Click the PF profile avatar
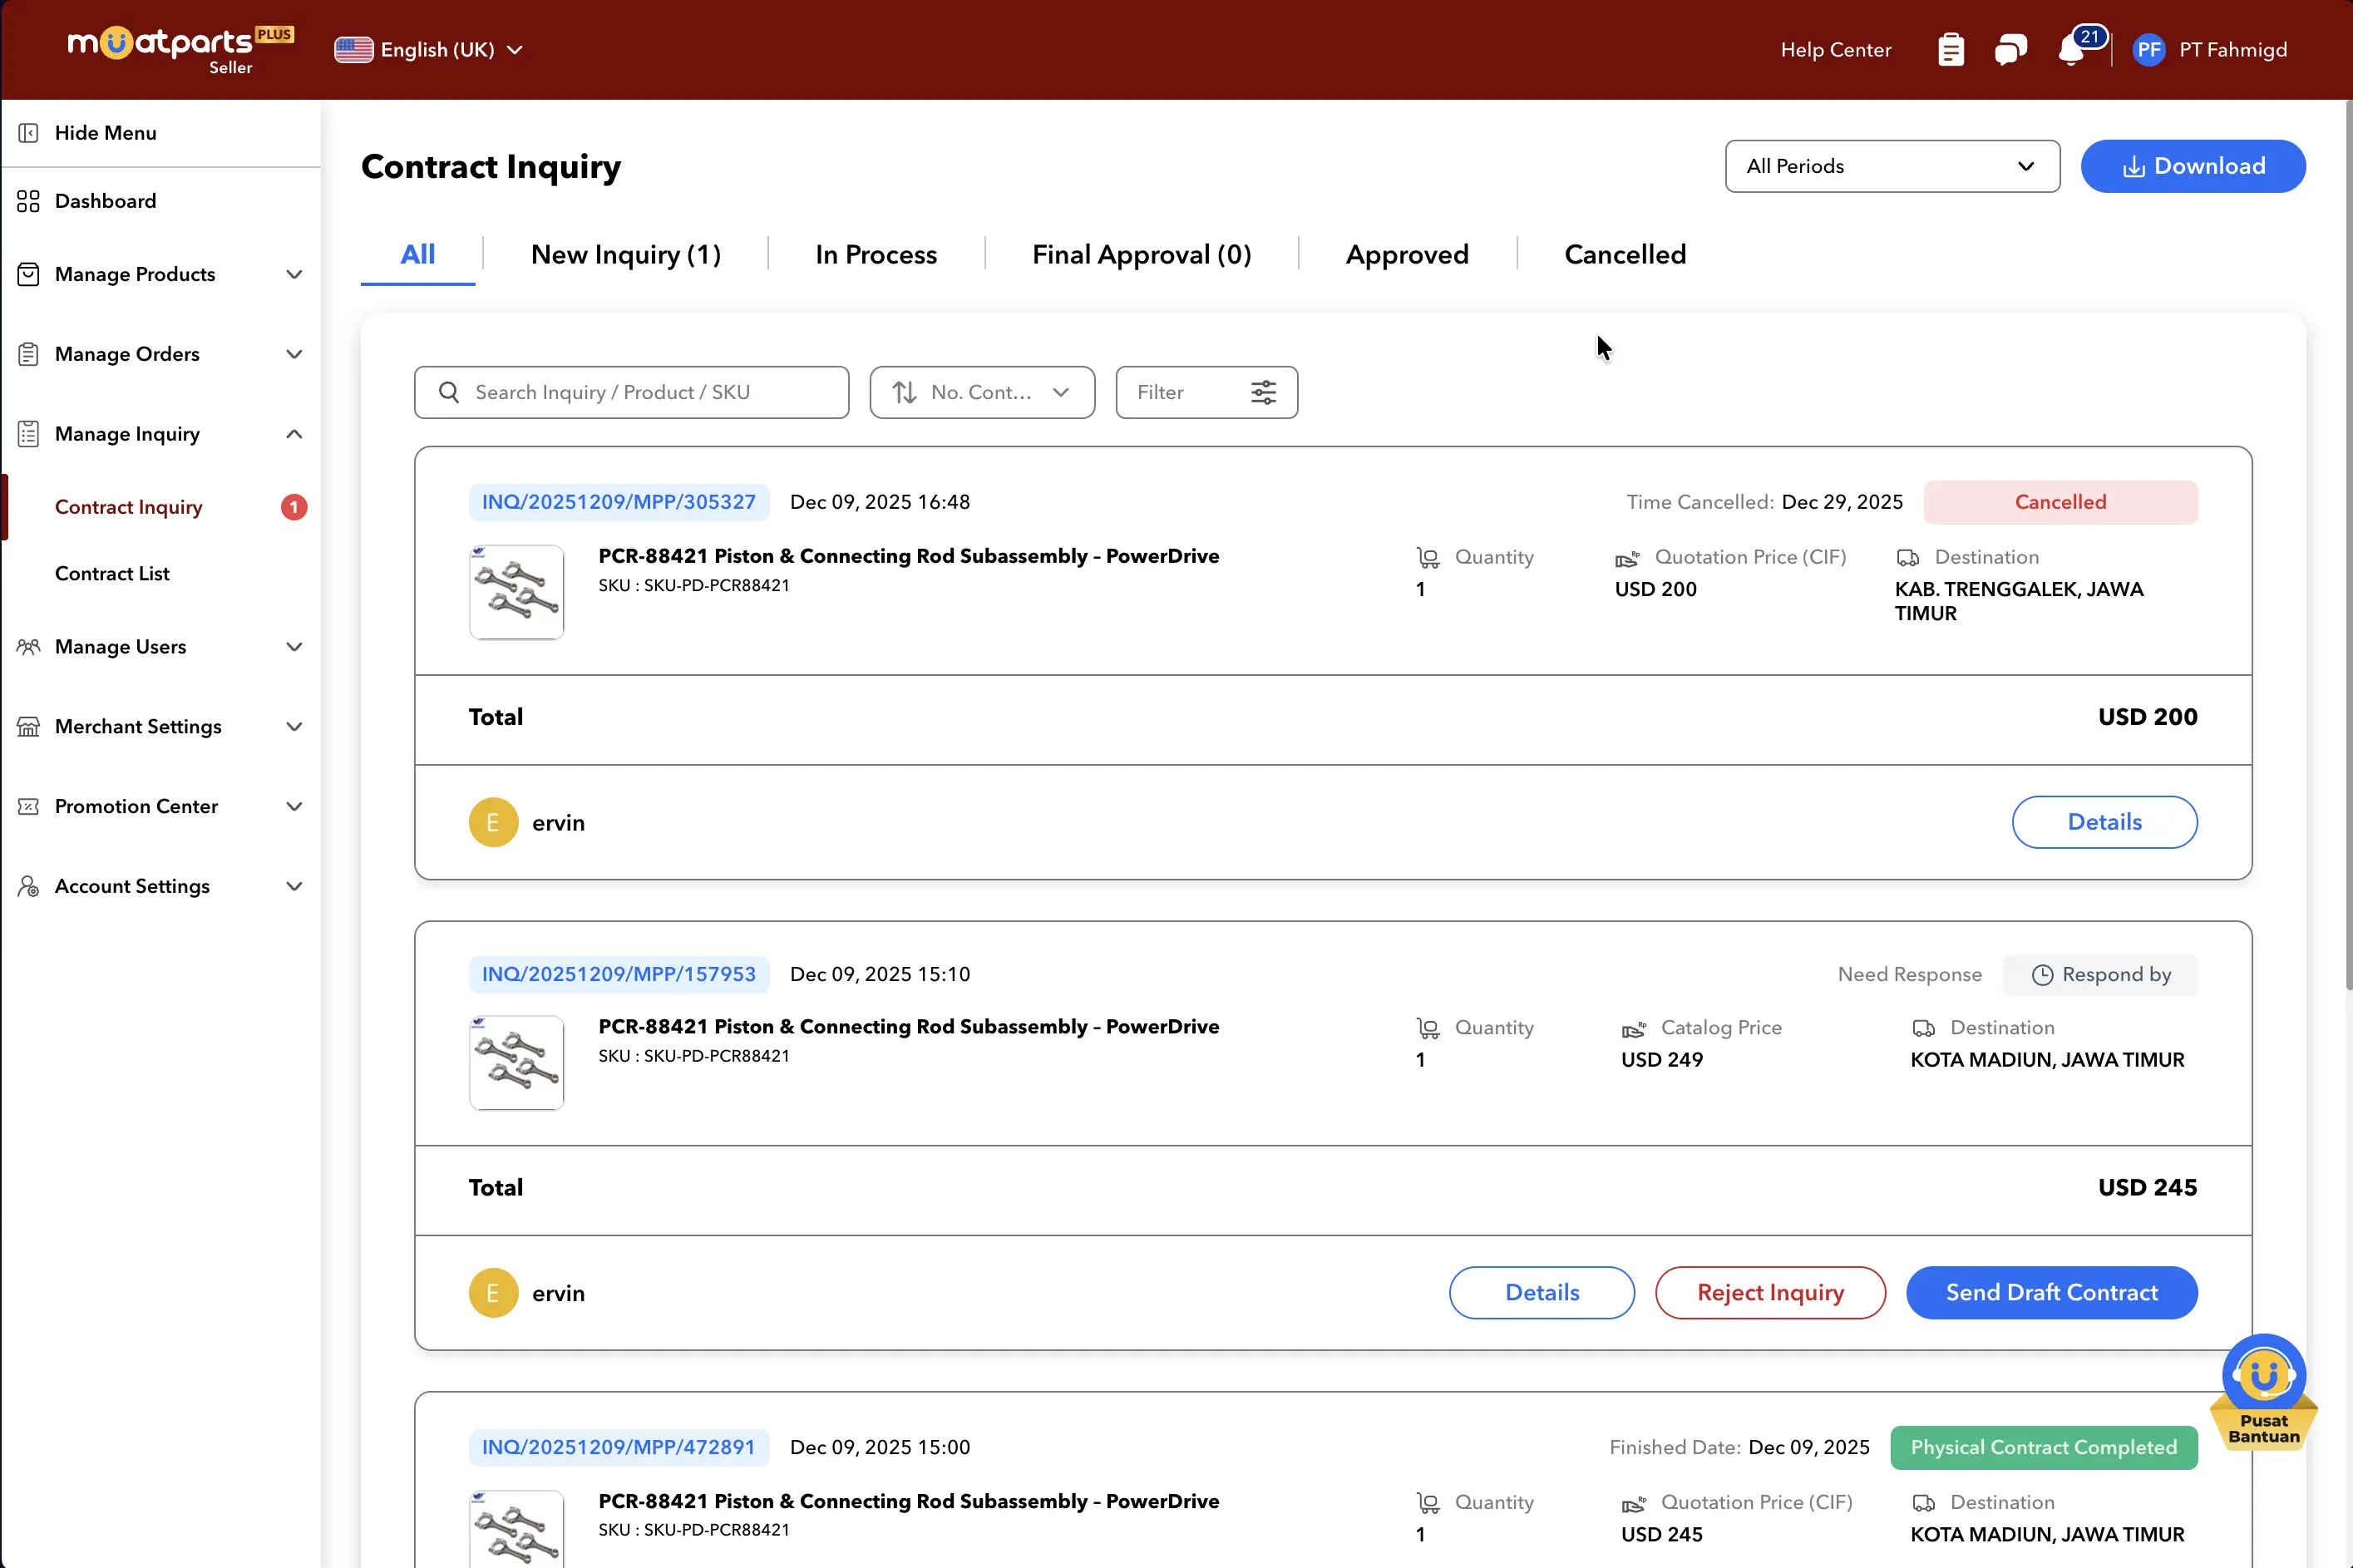2353x1568 pixels. pos(2148,50)
